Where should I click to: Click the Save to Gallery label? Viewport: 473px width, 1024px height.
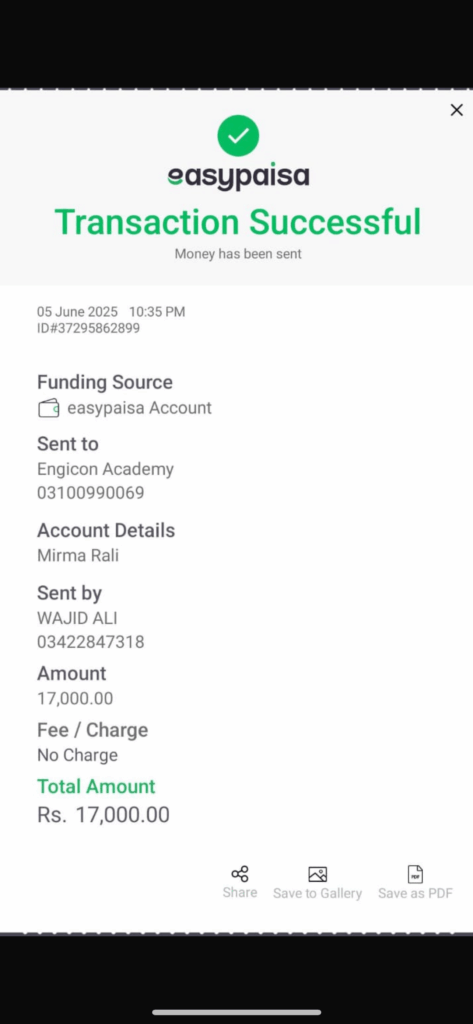pos(318,893)
